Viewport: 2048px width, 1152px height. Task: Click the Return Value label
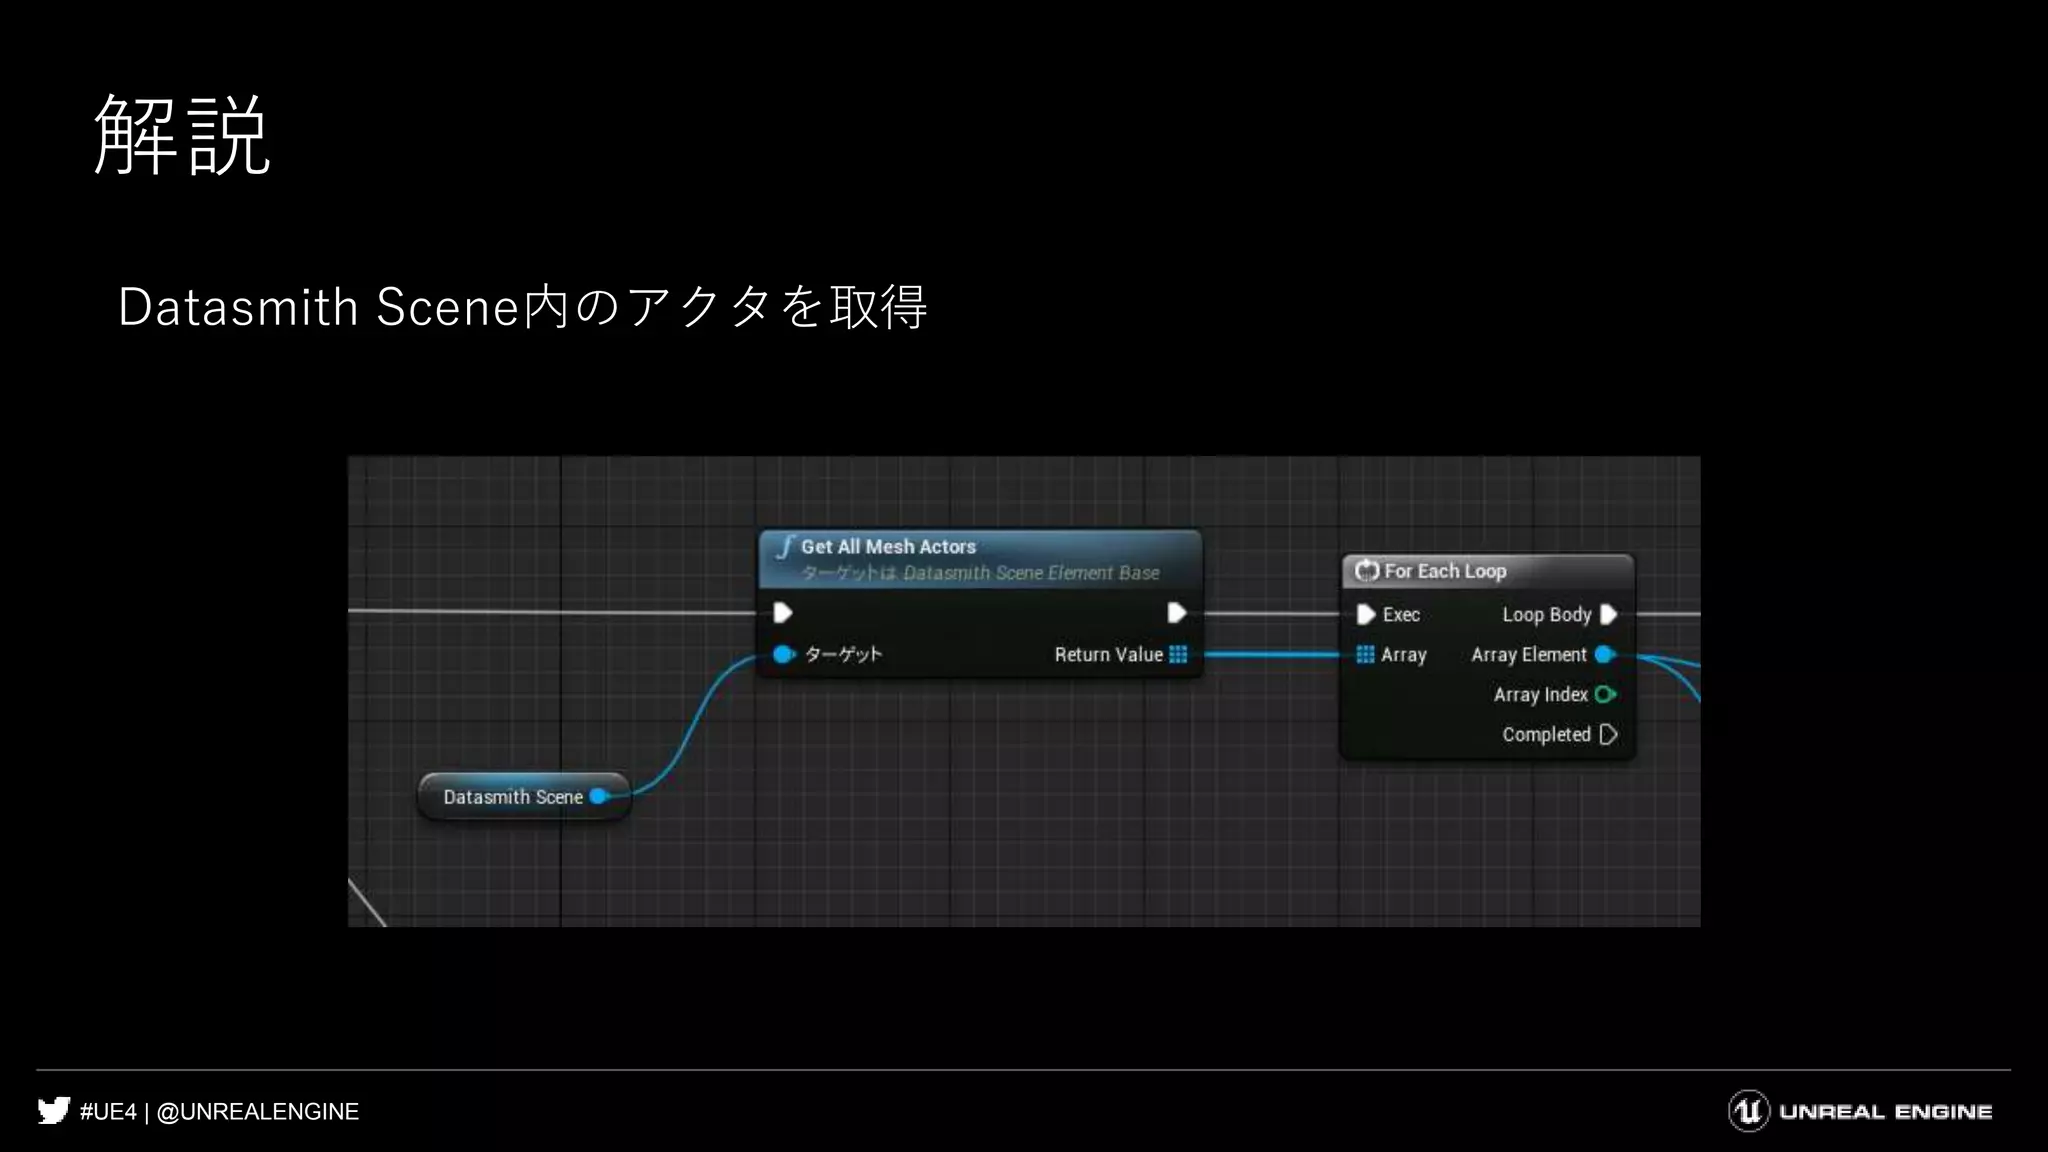(x=1108, y=654)
